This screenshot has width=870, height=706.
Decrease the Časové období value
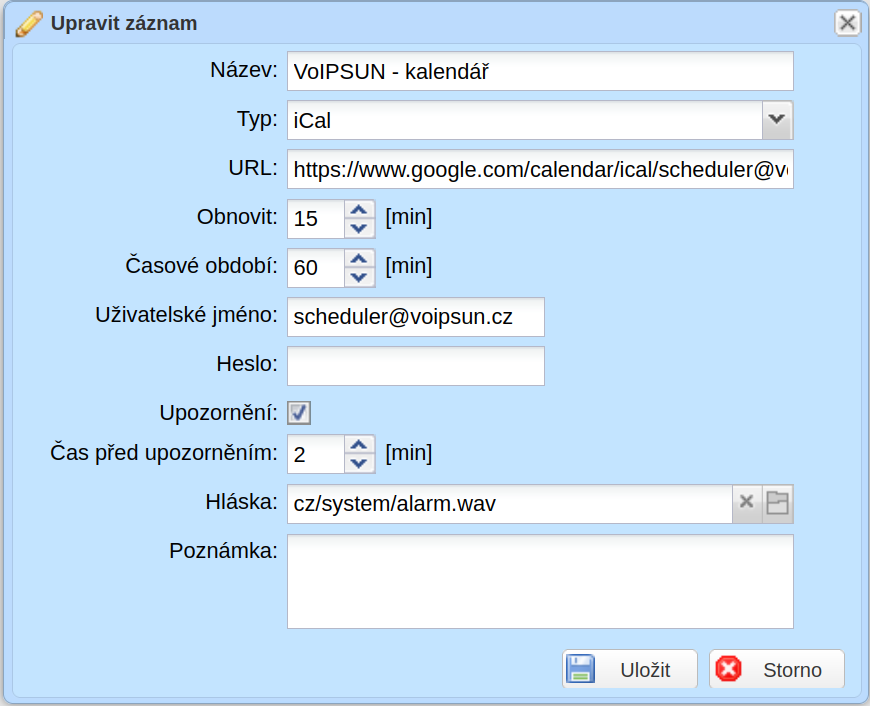pyautogui.click(x=359, y=277)
